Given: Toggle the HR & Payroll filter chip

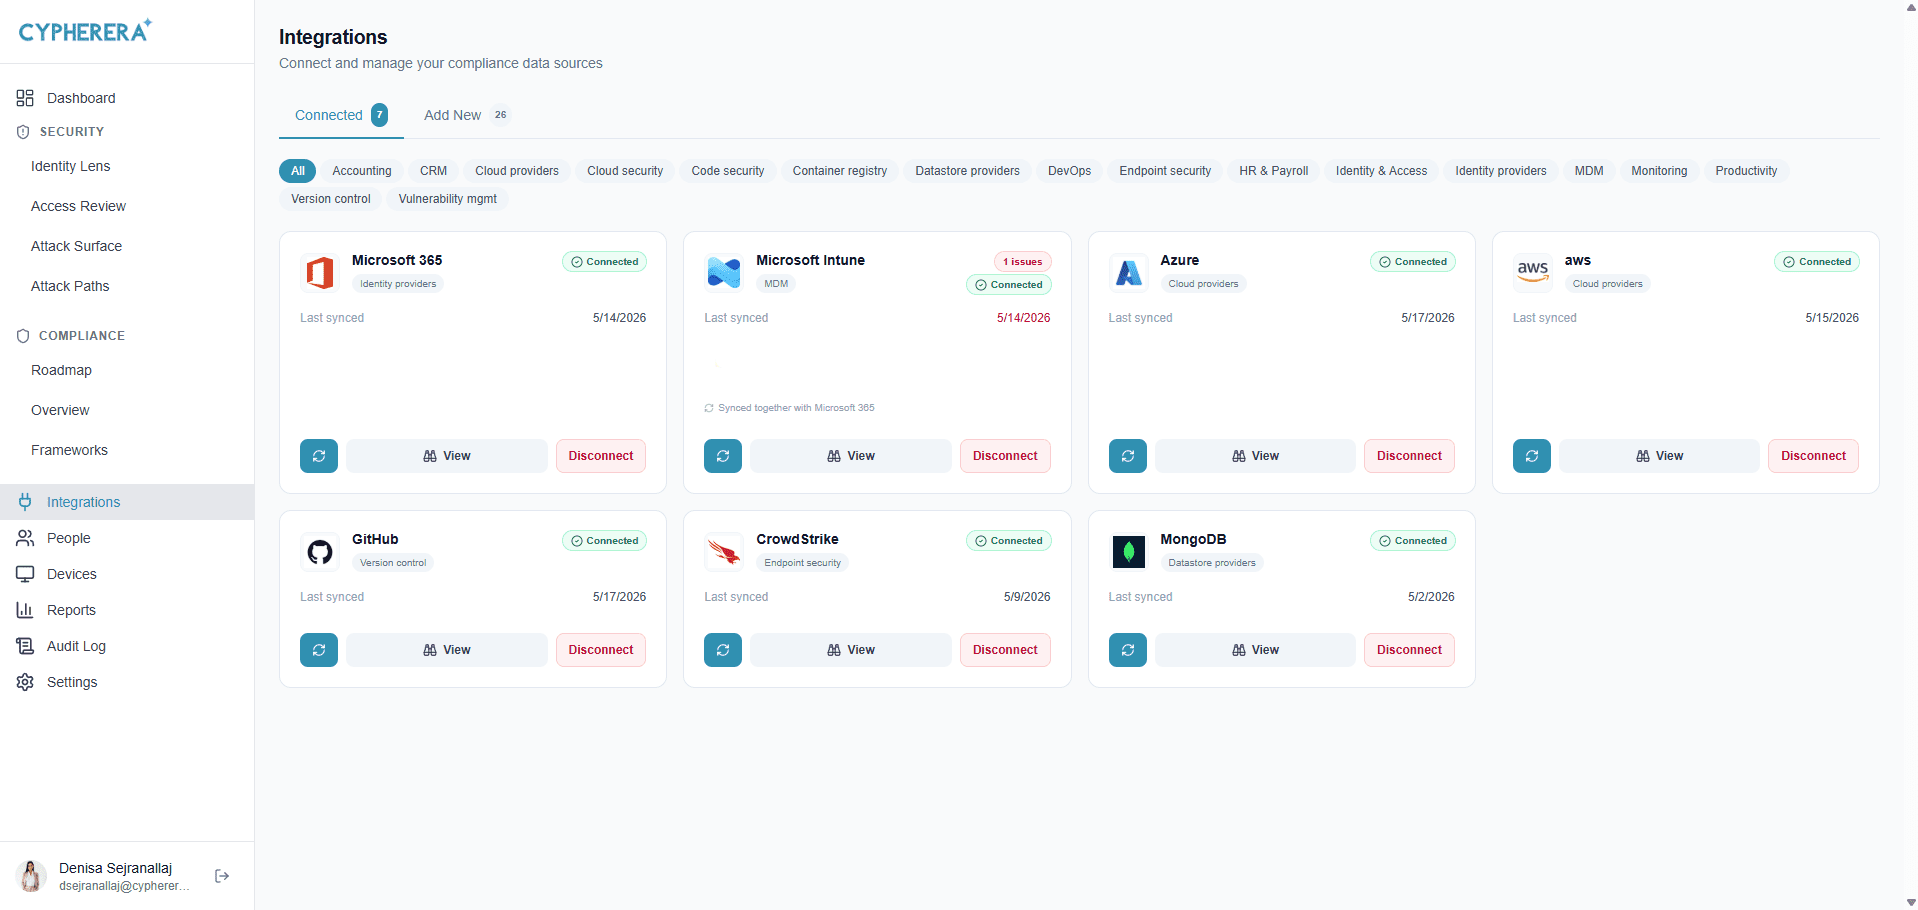Looking at the screenshot, I should pyautogui.click(x=1274, y=171).
